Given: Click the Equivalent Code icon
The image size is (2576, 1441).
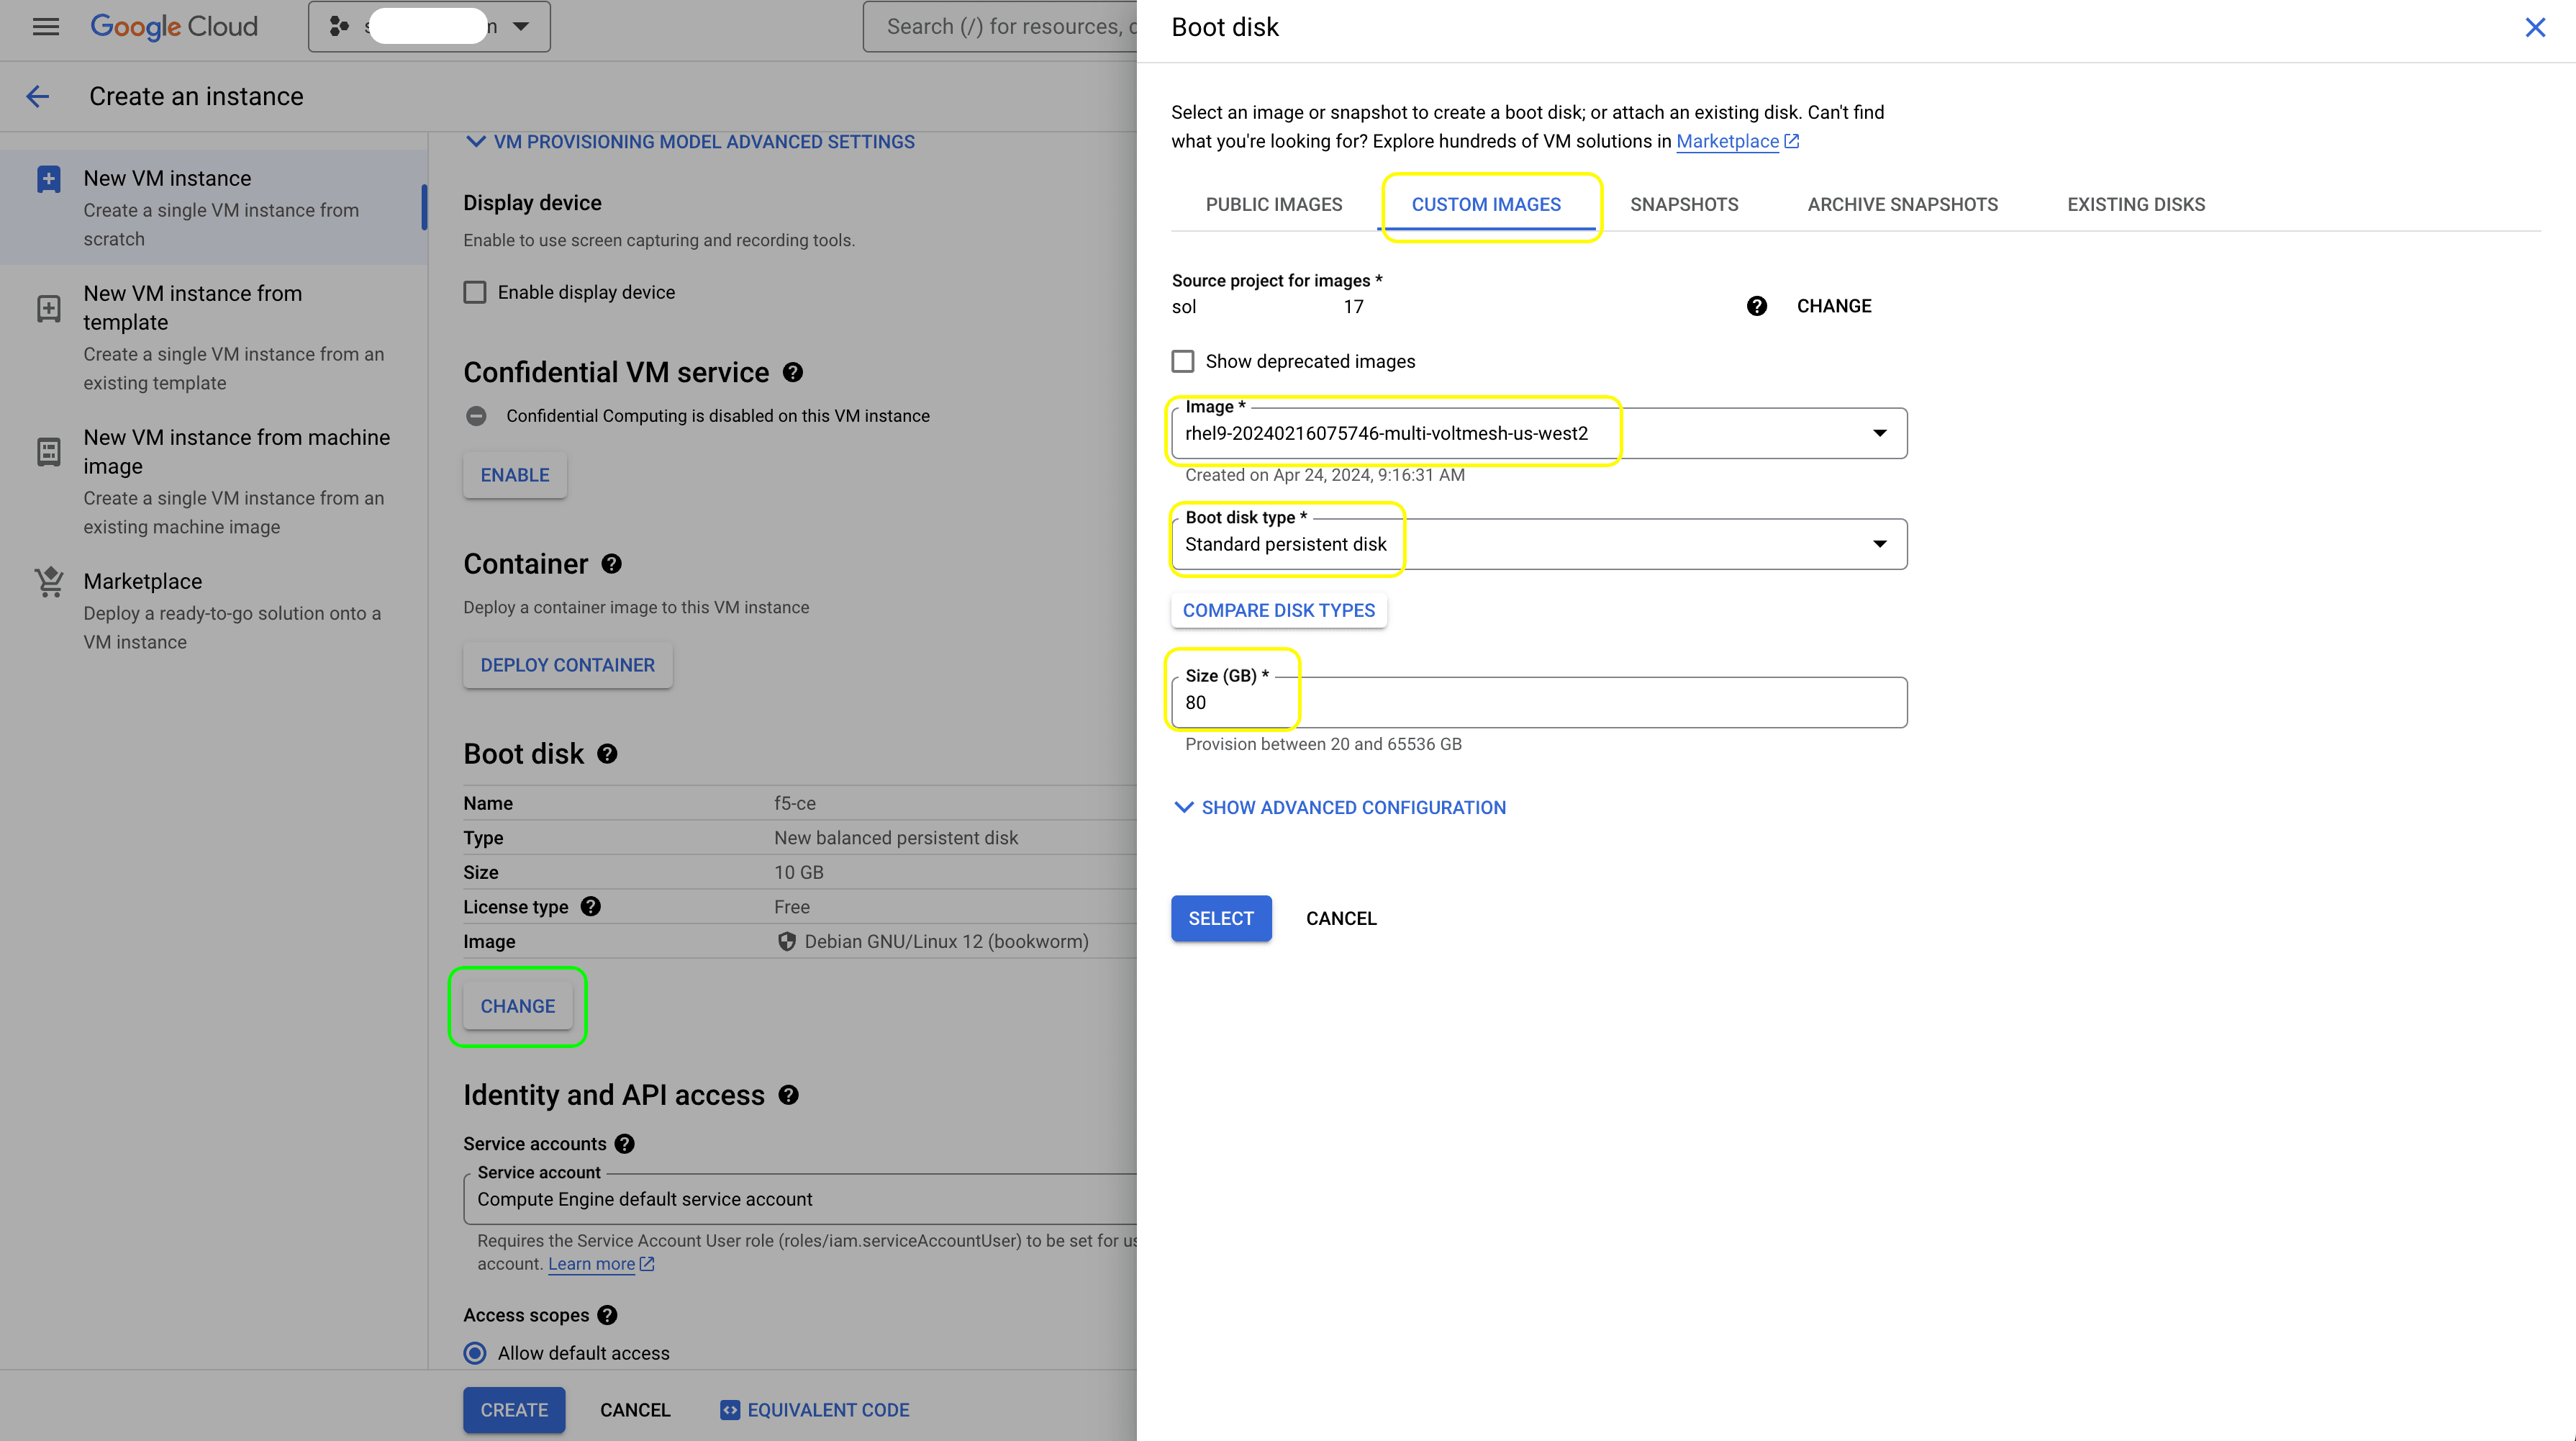Looking at the screenshot, I should tap(730, 1410).
